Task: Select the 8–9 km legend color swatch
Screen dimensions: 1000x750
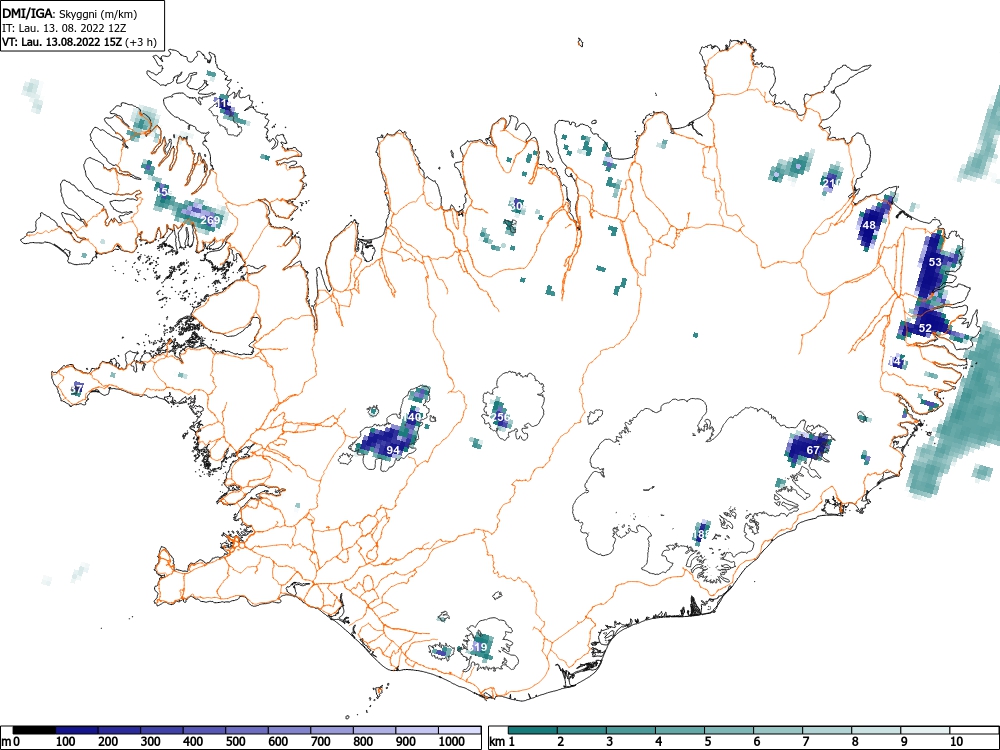Action: coord(876,730)
